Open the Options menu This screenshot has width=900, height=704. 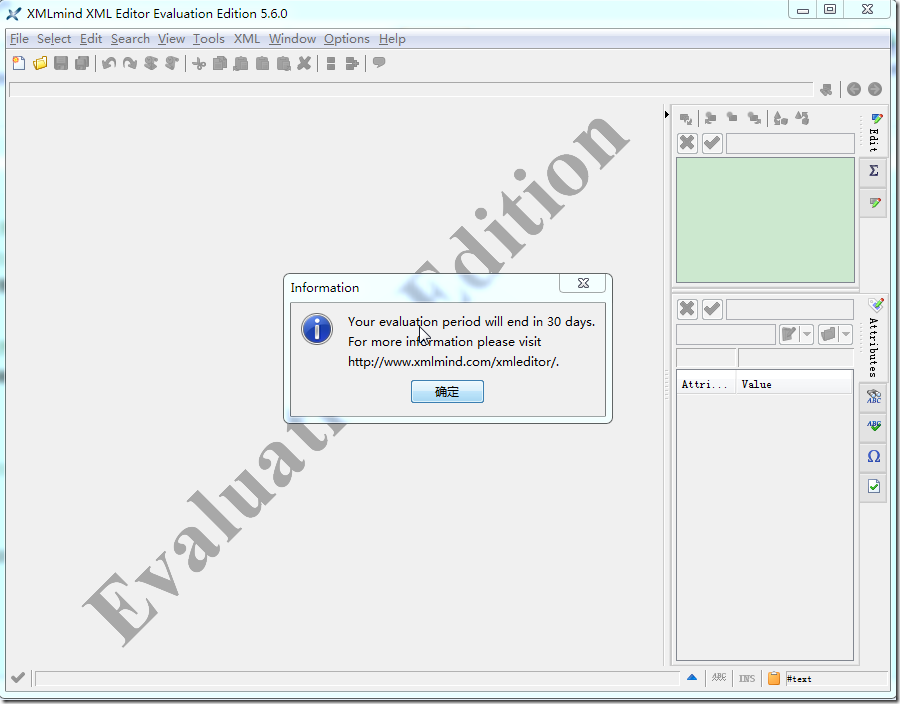[x=347, y=39]
